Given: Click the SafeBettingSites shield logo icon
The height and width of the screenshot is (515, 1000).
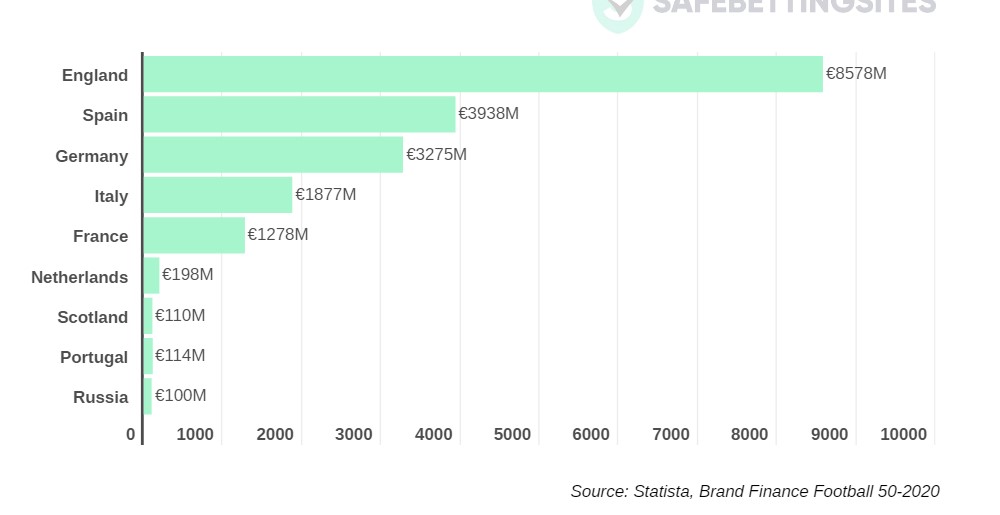Looking at the screenshot, I should (x=617, y=10).
